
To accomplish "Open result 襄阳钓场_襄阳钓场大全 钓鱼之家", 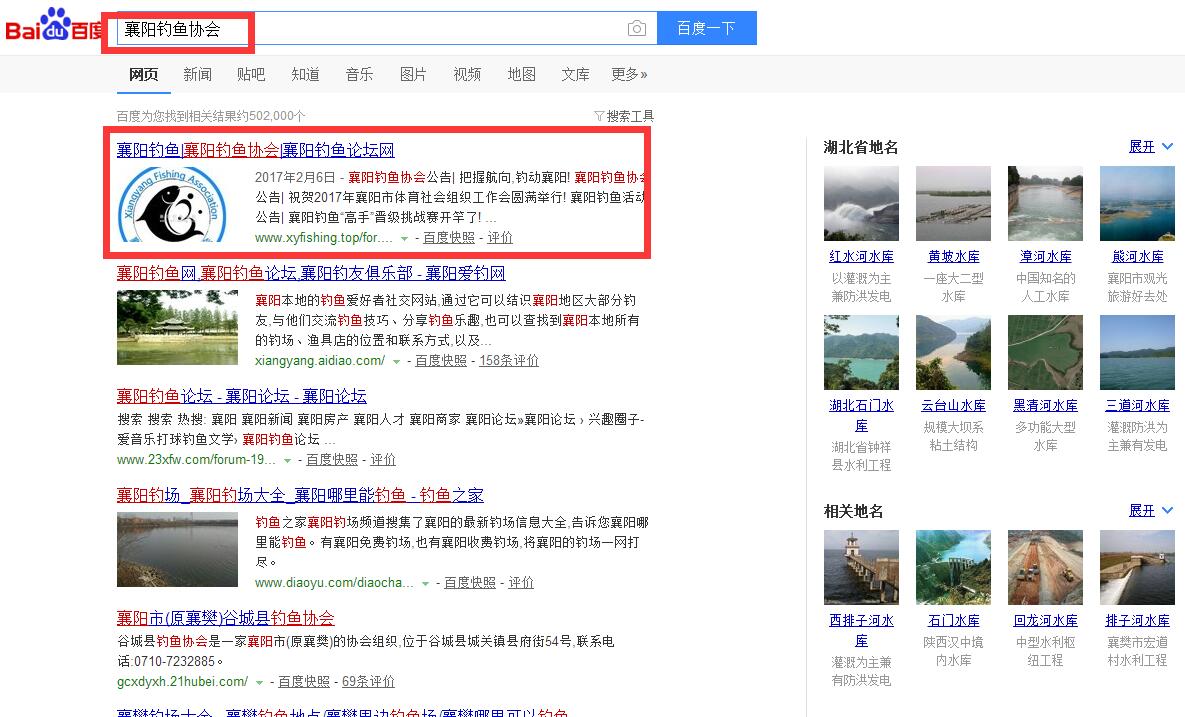I will [300, 495].
